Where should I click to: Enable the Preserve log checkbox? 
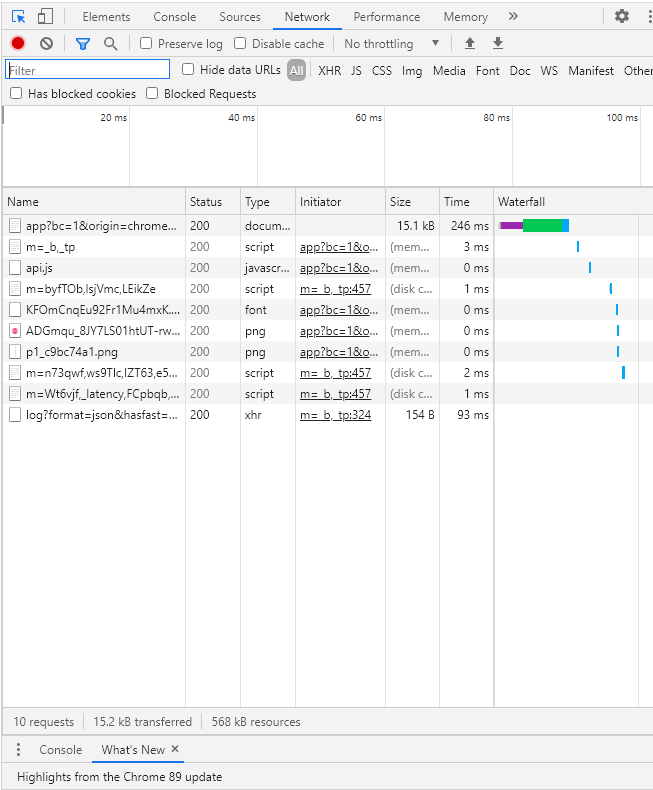pos(146,43)
